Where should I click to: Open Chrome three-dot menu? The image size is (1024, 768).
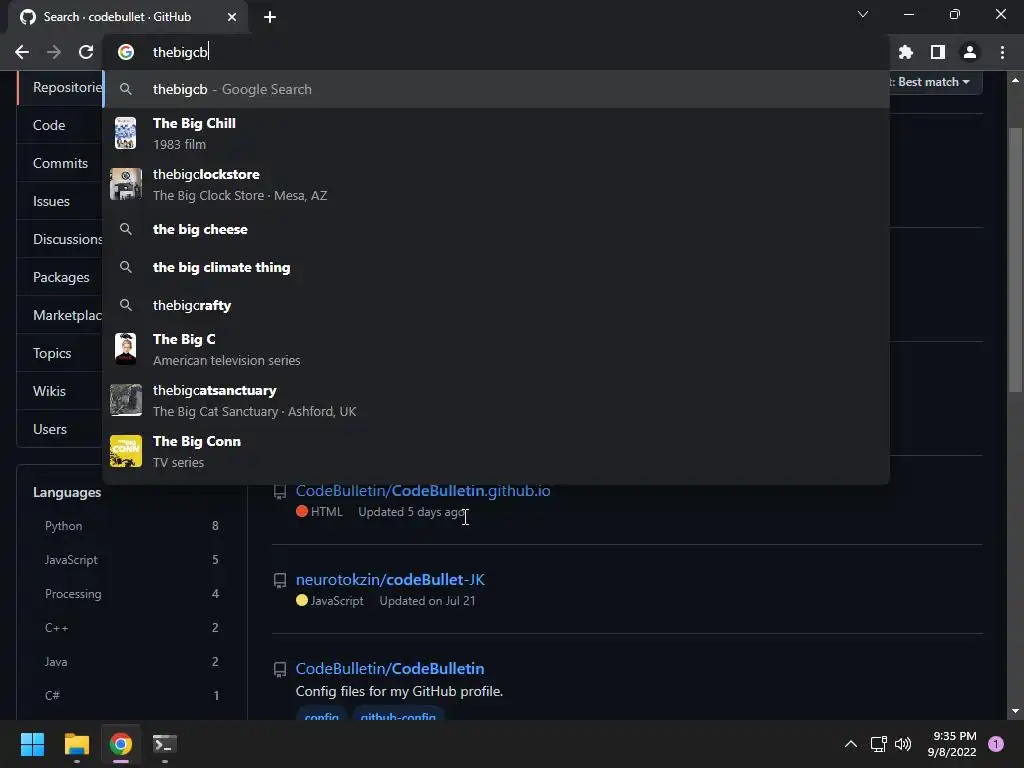(1002, 52)
